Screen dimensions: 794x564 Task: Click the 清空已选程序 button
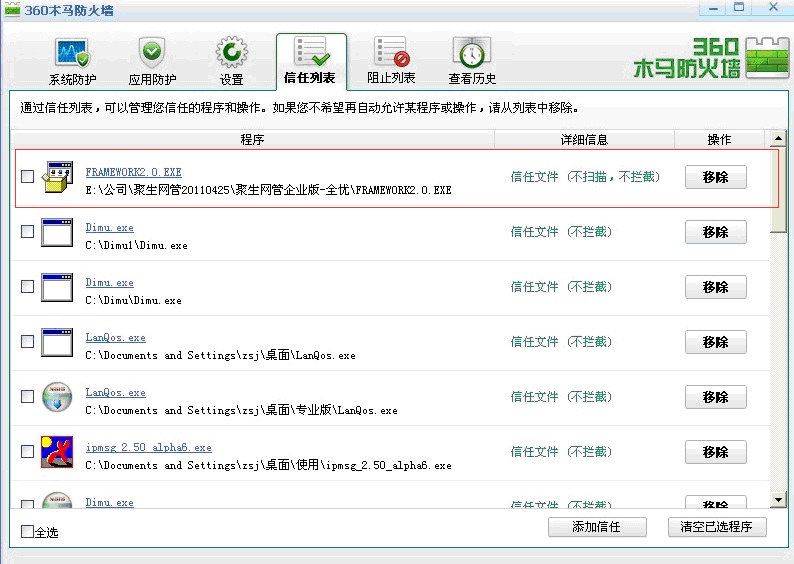[717, 527]
